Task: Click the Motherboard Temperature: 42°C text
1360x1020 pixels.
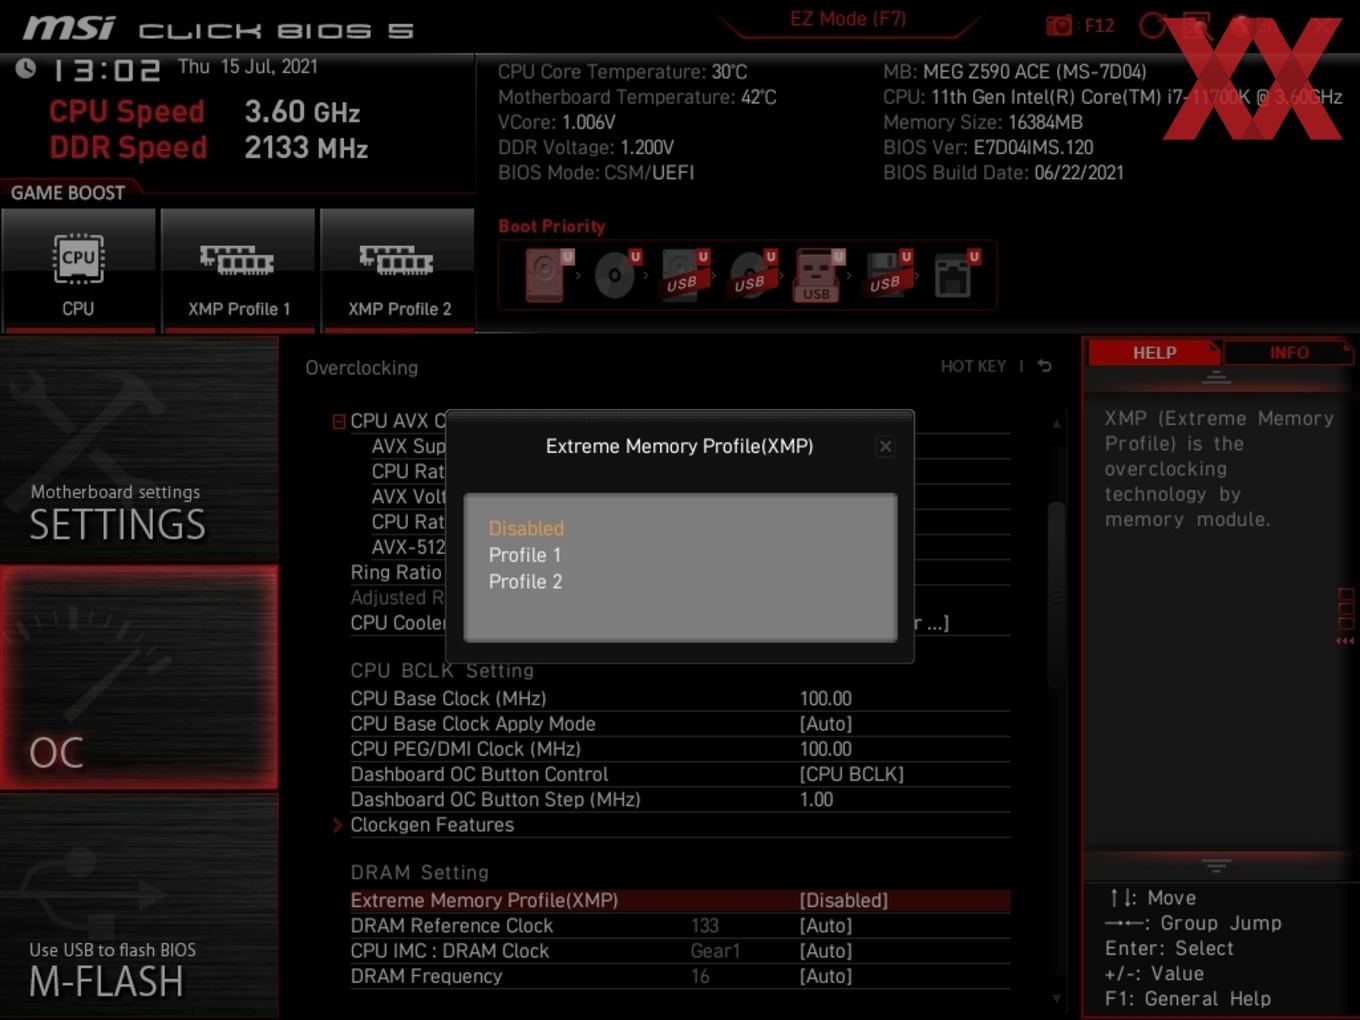Action: (x=637, y=97)
